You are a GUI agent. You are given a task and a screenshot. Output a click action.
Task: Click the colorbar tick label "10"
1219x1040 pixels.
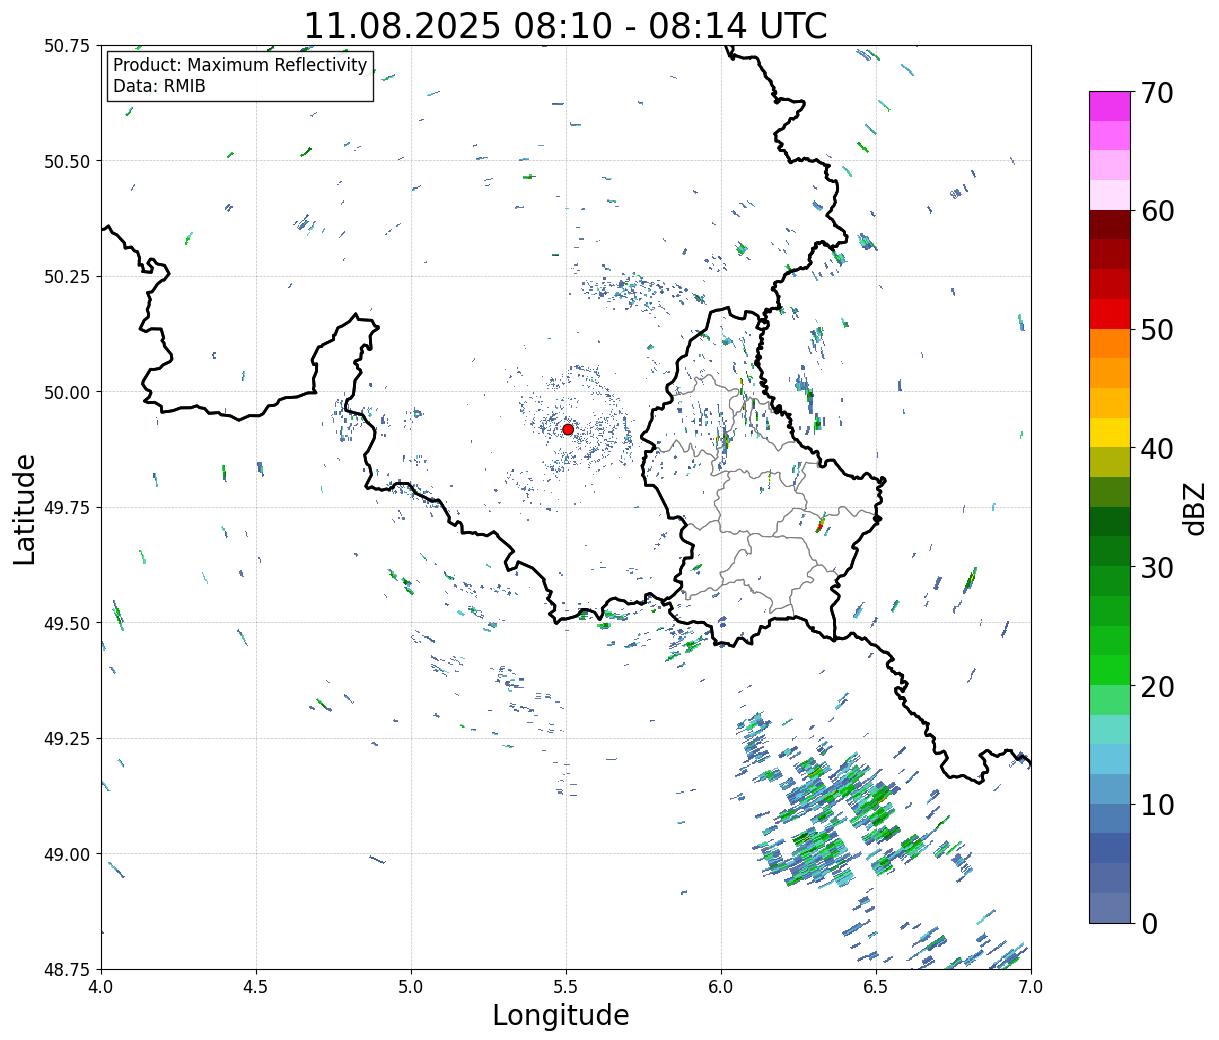[x=1156, y=805]
